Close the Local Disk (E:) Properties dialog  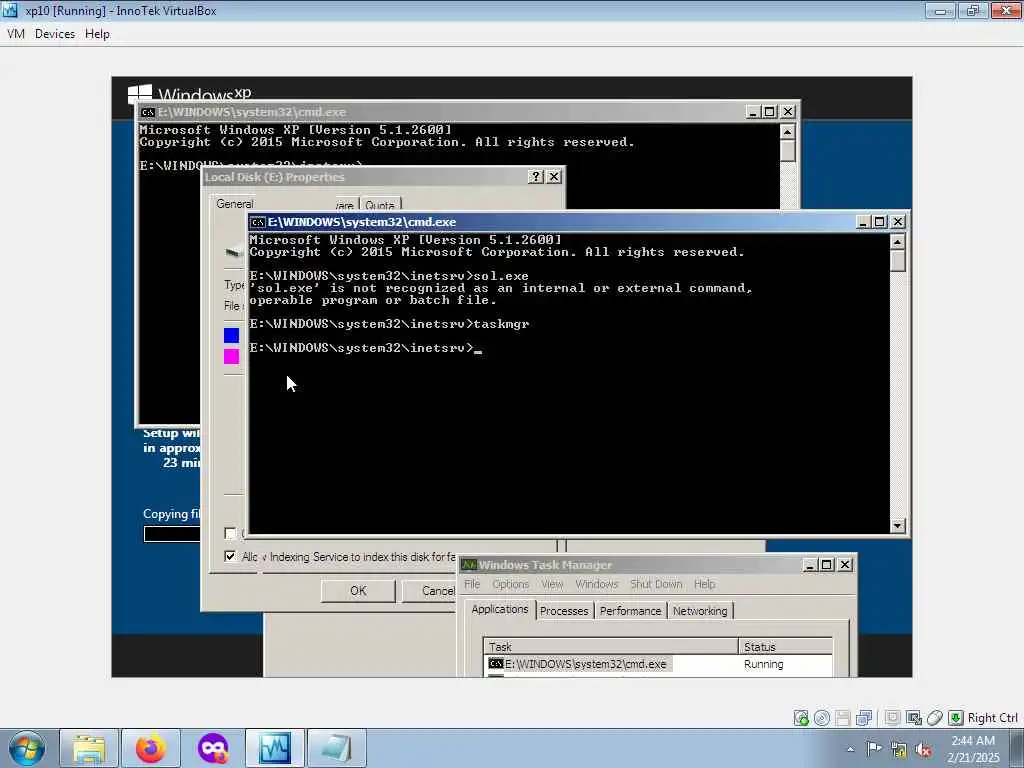click(554, 177)
